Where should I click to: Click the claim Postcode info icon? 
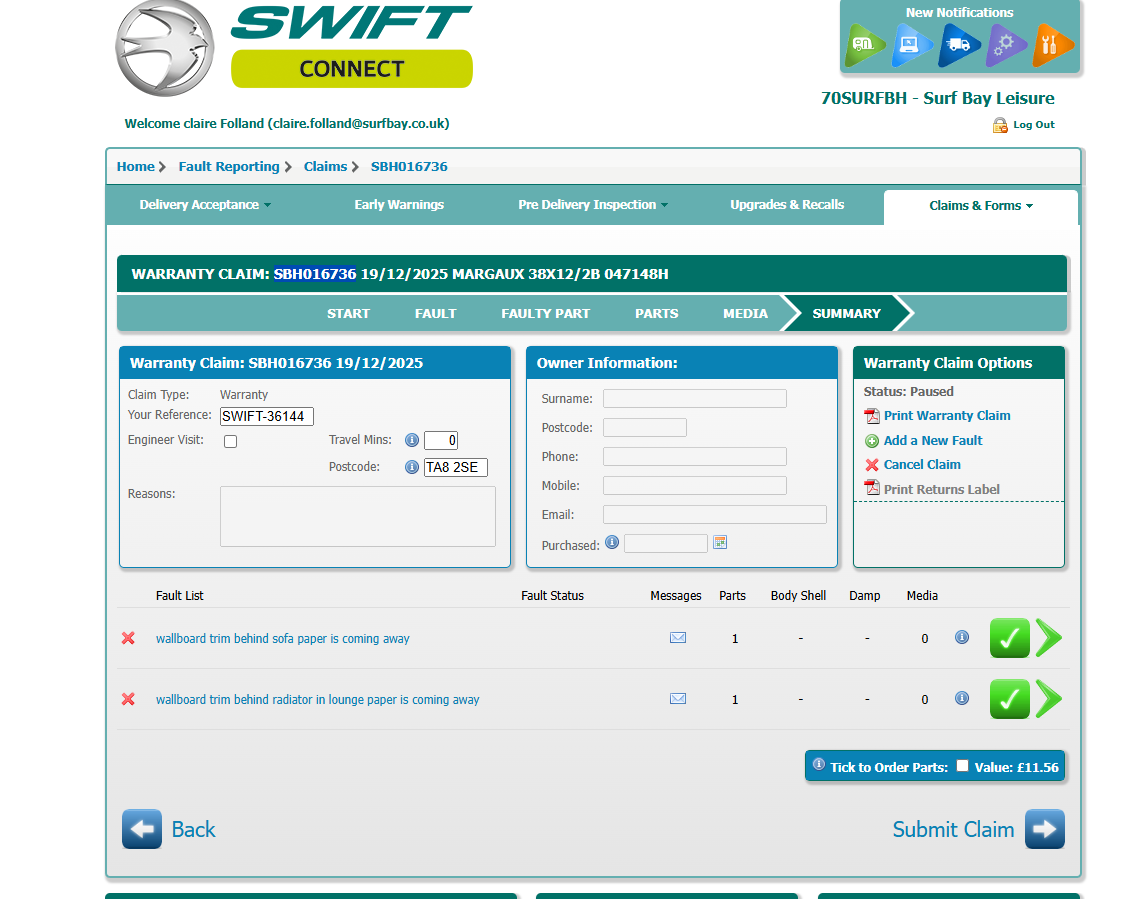[412, 467]
